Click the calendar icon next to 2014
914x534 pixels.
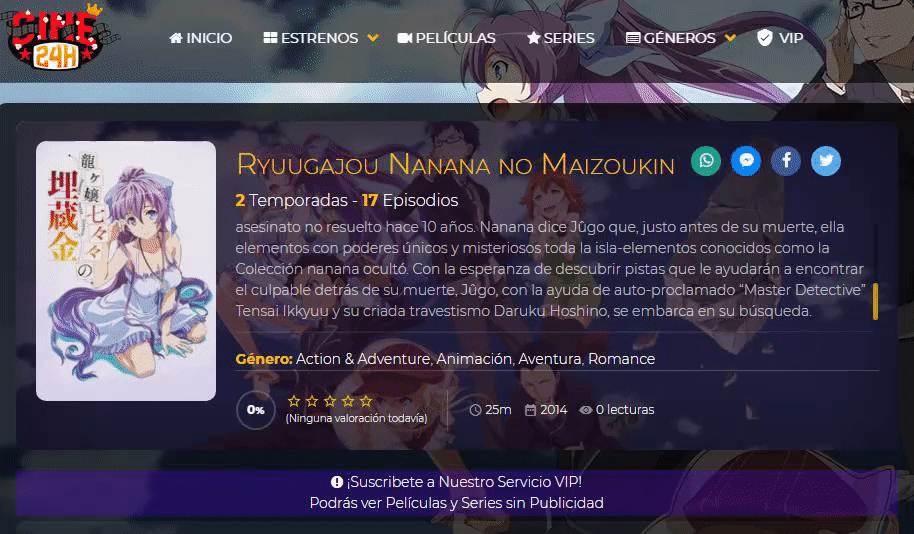point(530,410)
